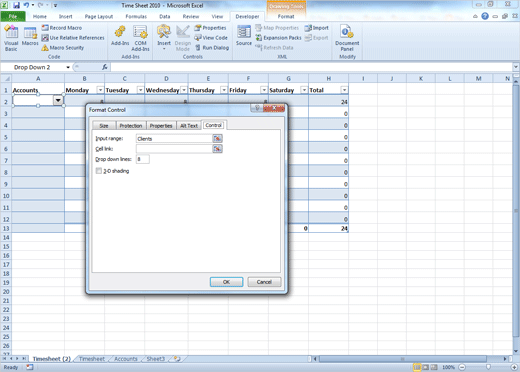Enable the 3-D shading checkbox
Viewport: 520px width, 372px height.
pos(99,171)
